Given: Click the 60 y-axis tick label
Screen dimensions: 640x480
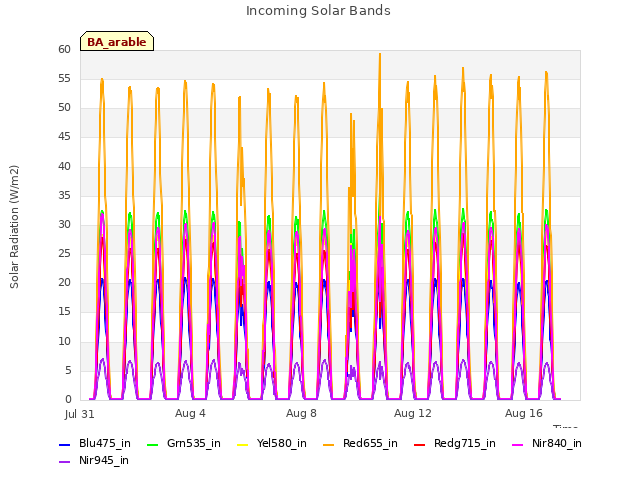Looking at the screenshot, I should 64,50.
